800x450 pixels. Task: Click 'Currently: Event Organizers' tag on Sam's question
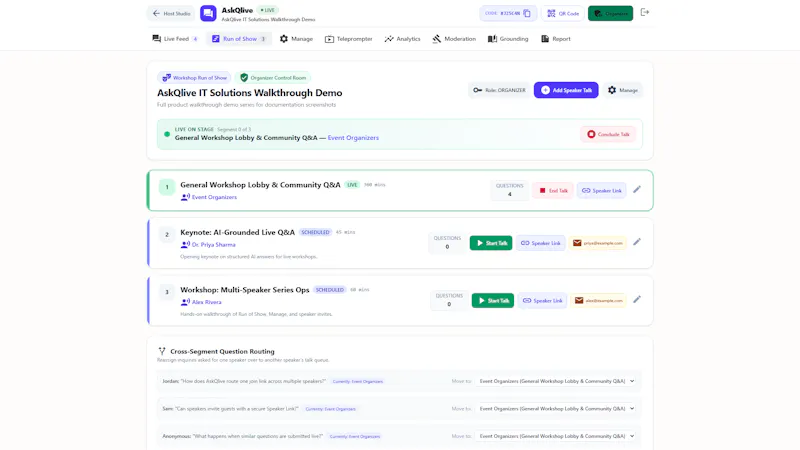[331, 409]
